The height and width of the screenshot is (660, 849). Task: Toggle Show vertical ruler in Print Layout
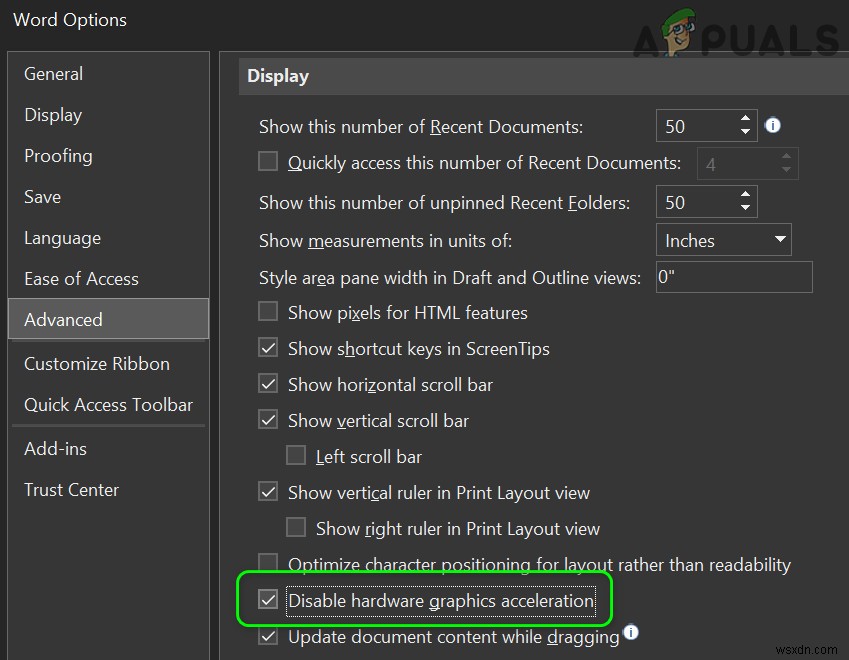[268, 492]
